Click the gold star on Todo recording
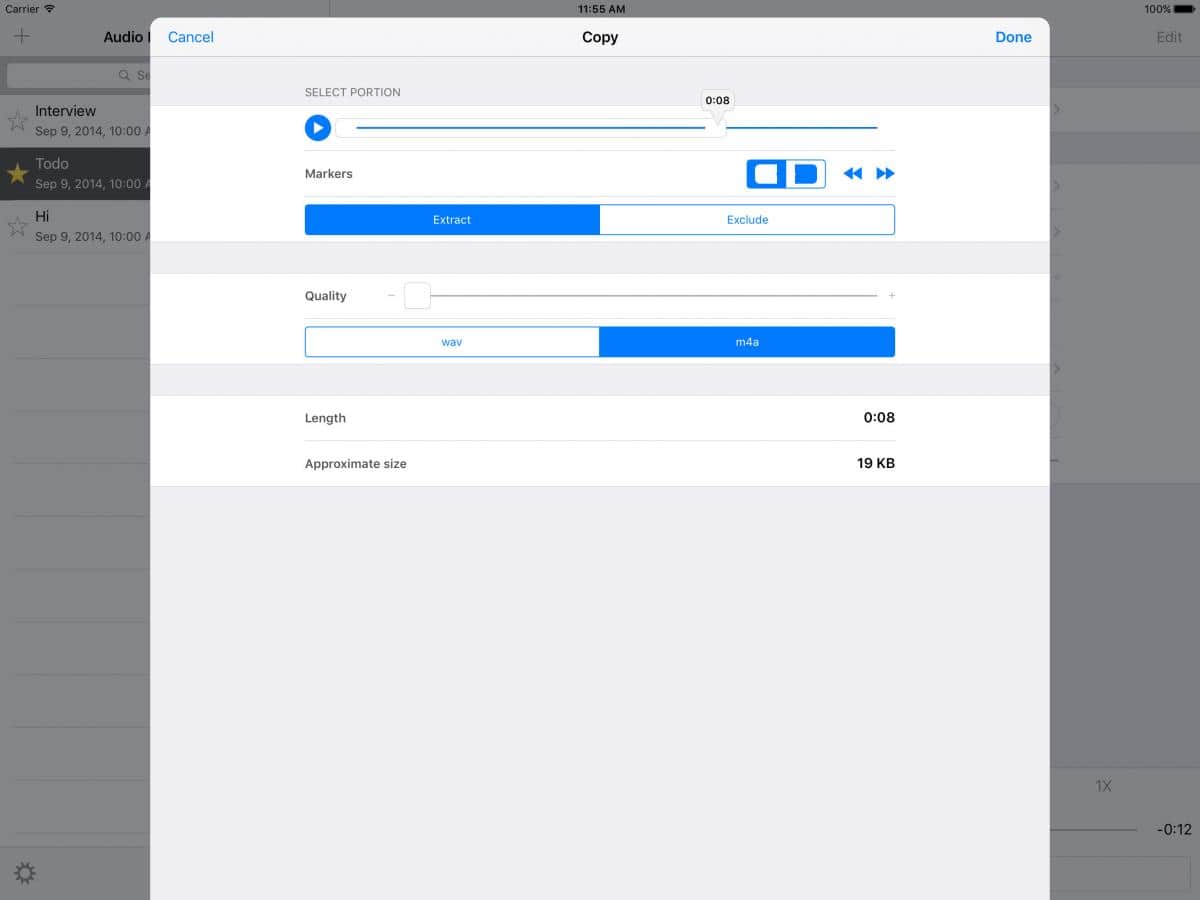Screen dimensions: 1200x900 (17, 174)
